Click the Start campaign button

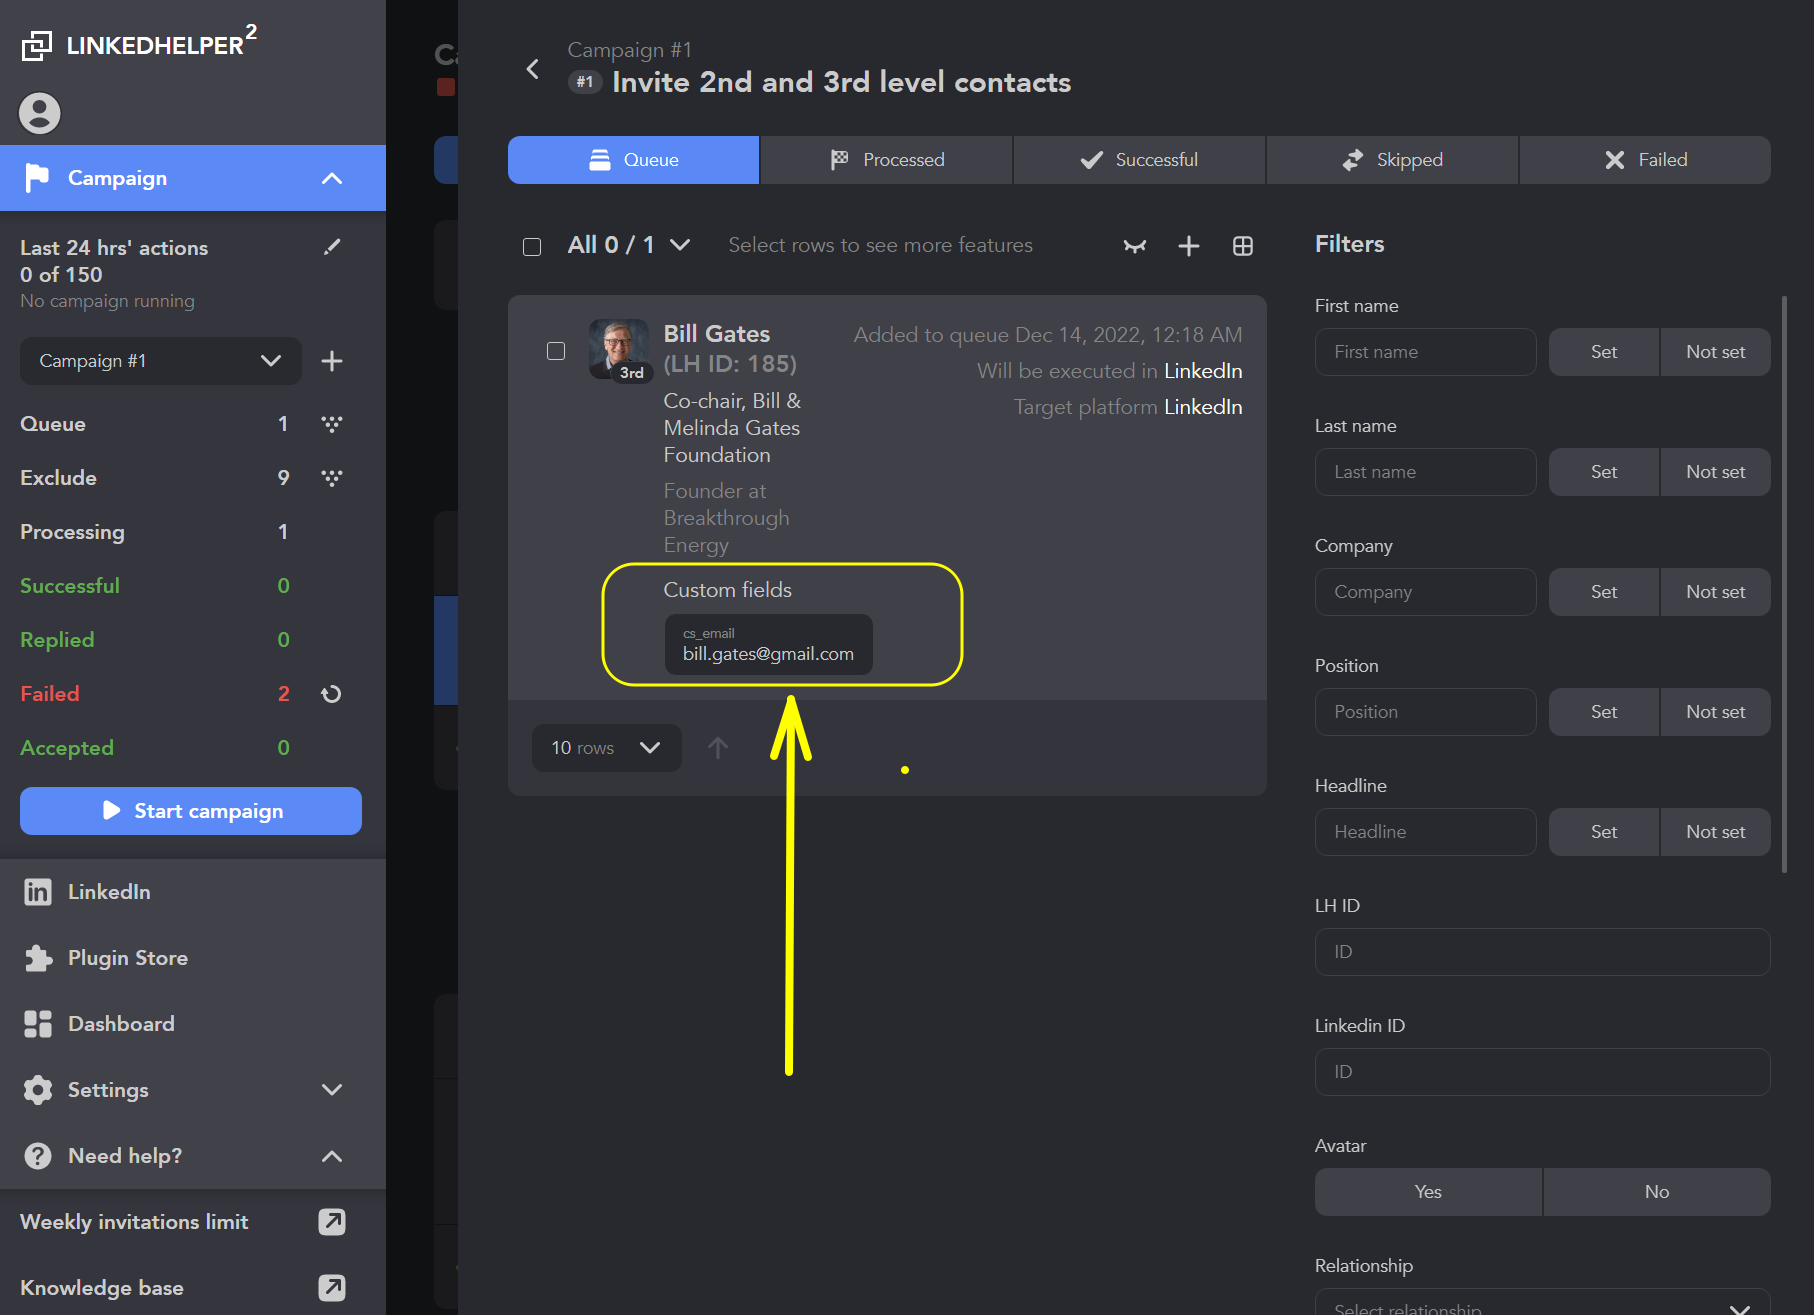pos(191,811)
